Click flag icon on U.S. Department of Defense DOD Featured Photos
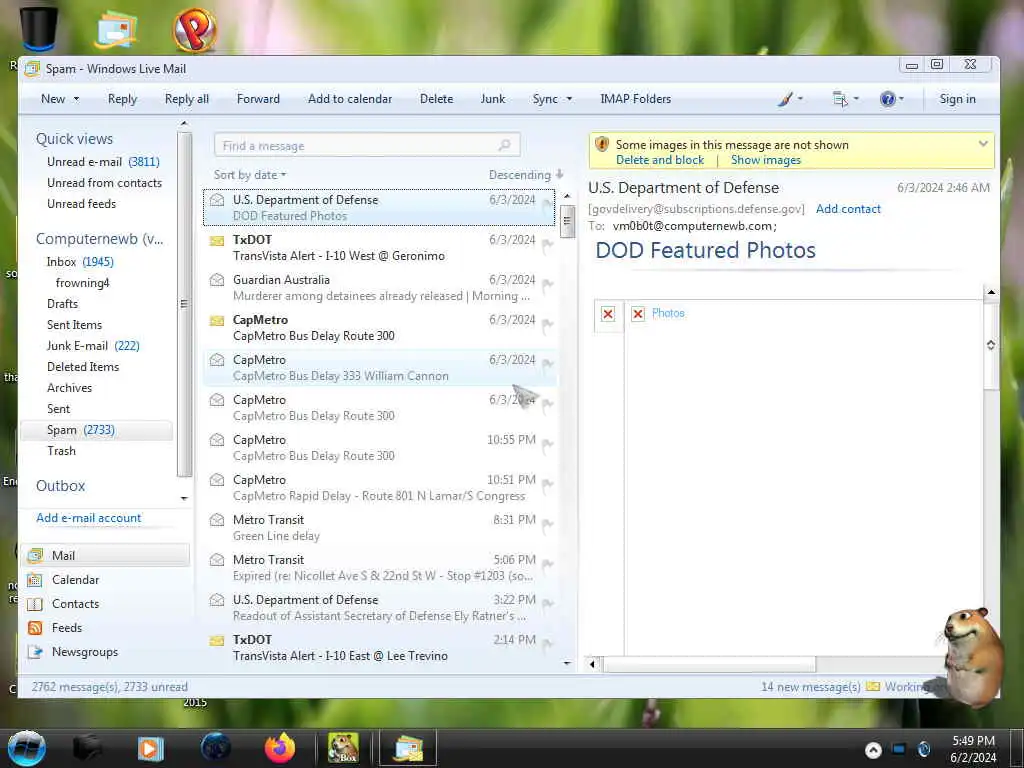Image resolution: width=1024 pixels, height=768 pixels. pos(547,206)
